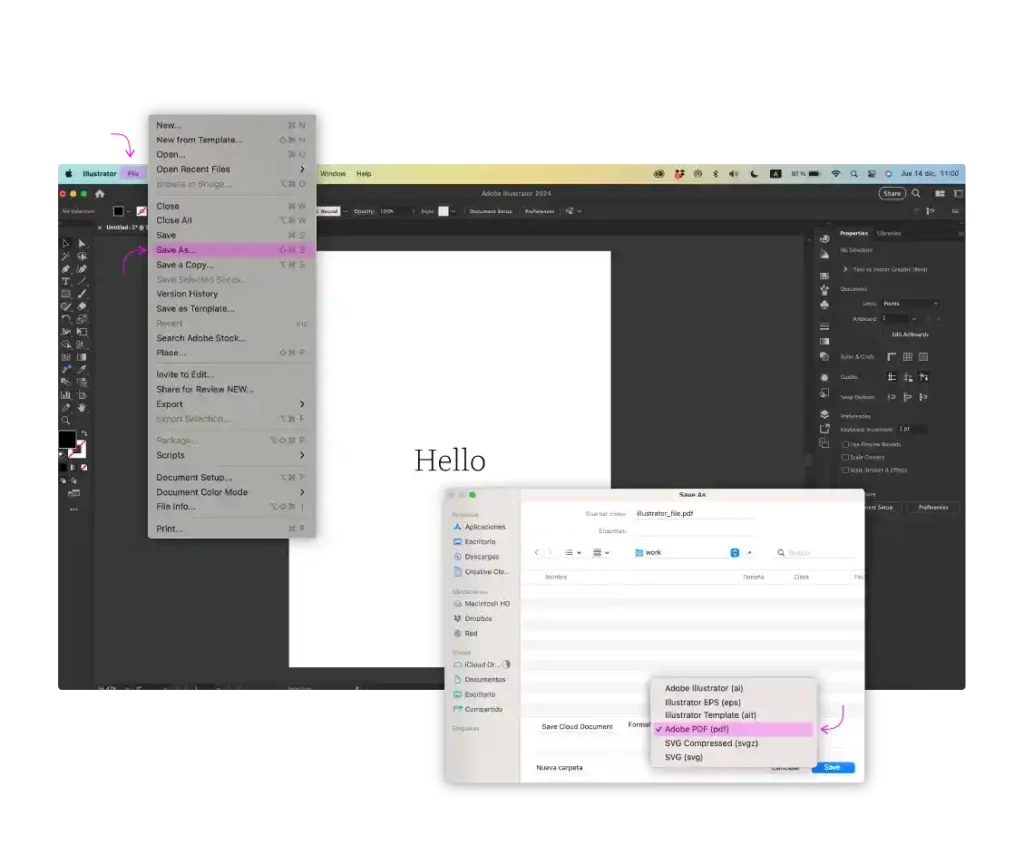Toggle Snap to Point option icon
The height and width of the screenshot is (854, 1024).
pos(891,397)
